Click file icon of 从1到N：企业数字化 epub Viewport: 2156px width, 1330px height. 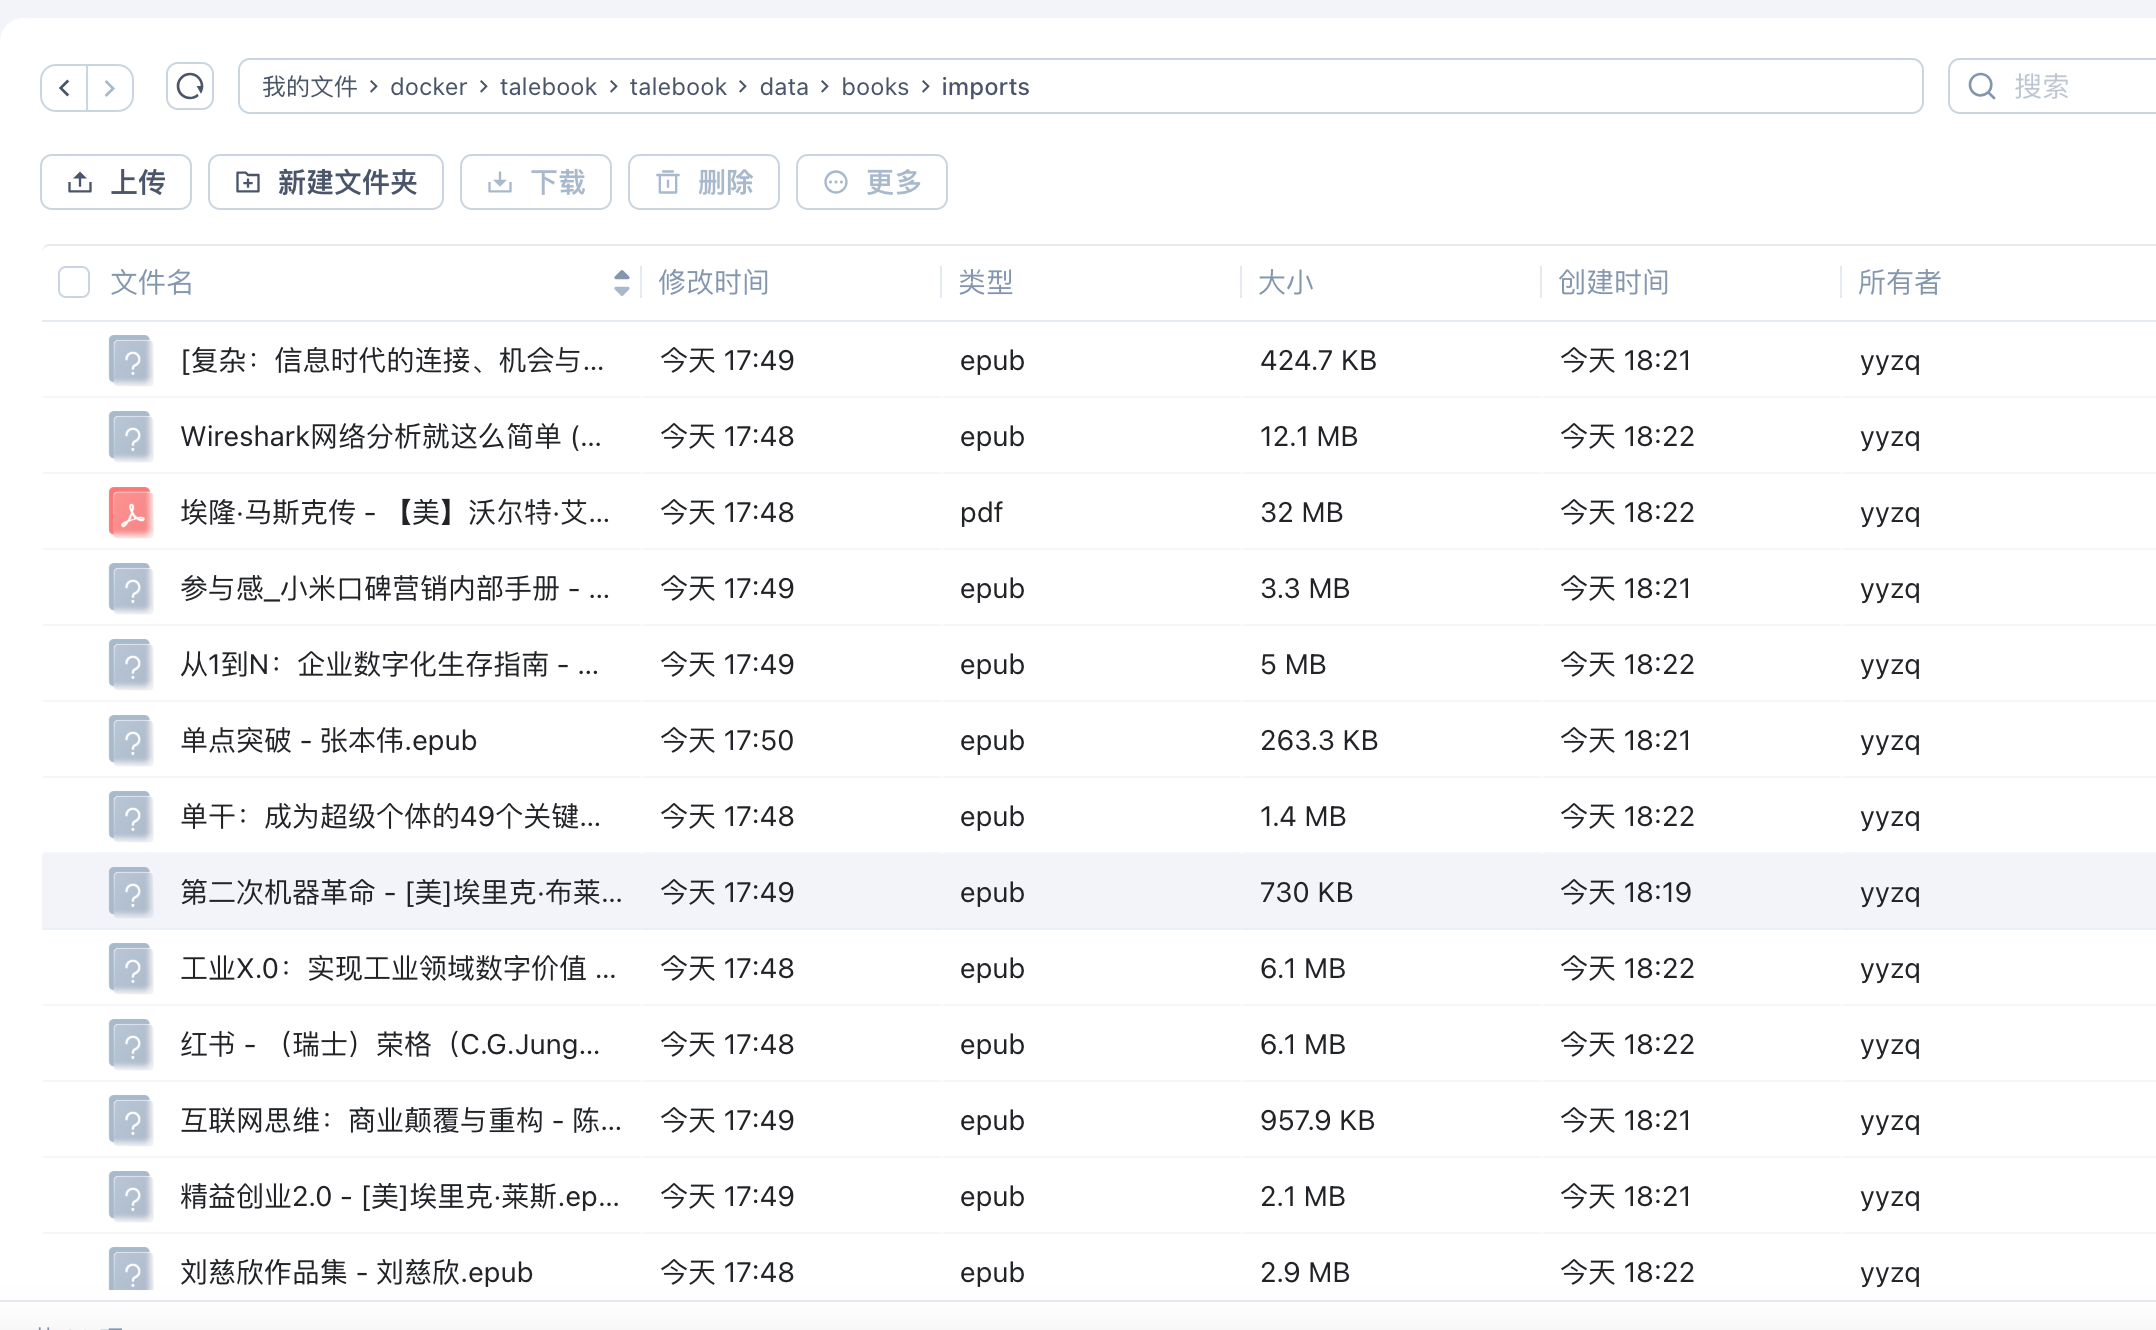click(131, 664)
